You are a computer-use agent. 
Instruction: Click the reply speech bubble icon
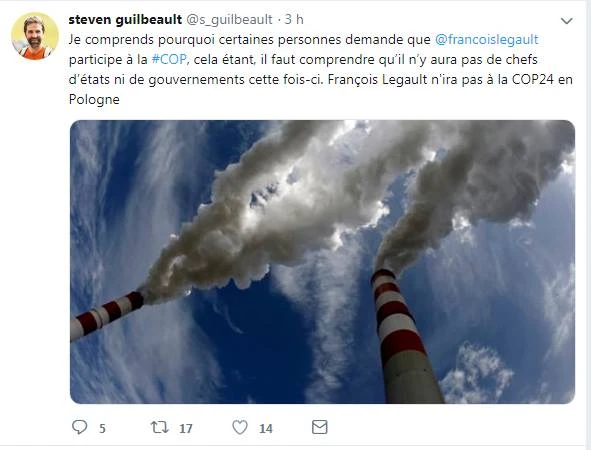point(80,427)
